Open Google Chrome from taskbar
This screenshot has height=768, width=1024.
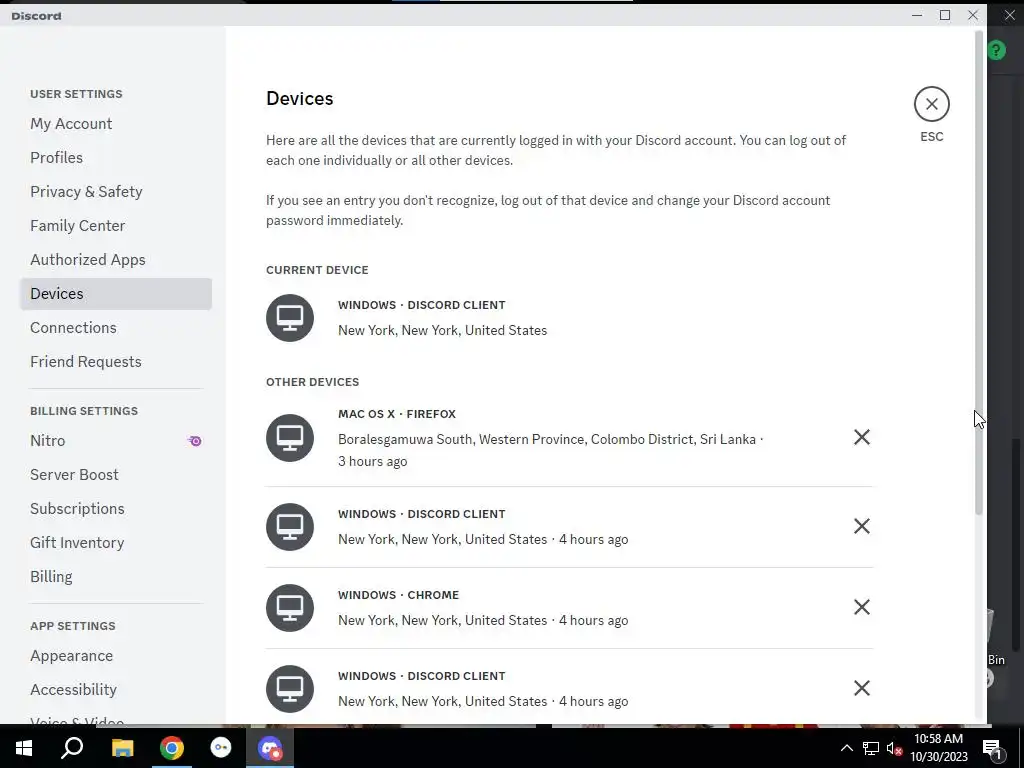[x=172, y=748]
